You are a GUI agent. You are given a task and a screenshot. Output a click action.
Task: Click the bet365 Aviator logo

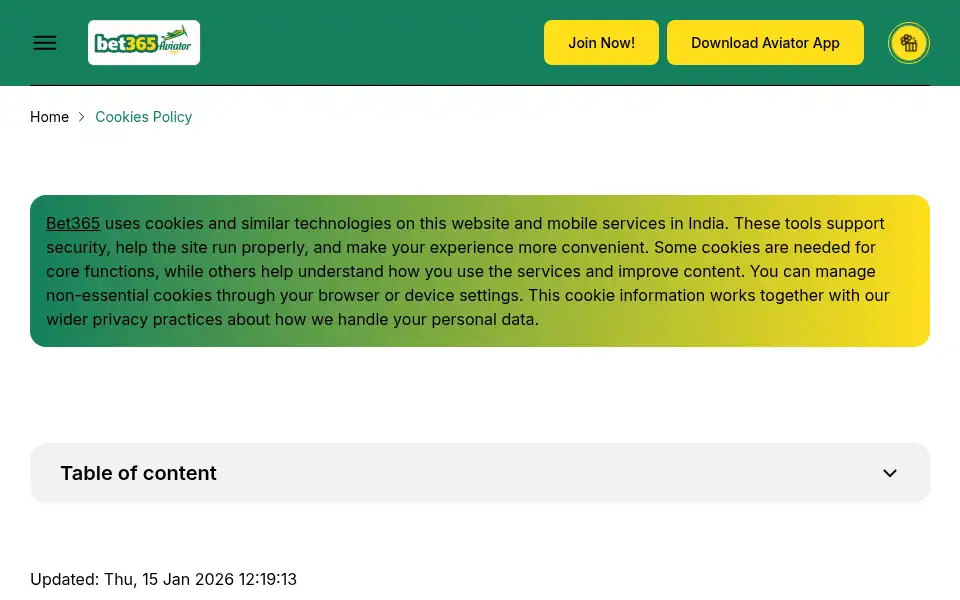(x=144, y=43)
